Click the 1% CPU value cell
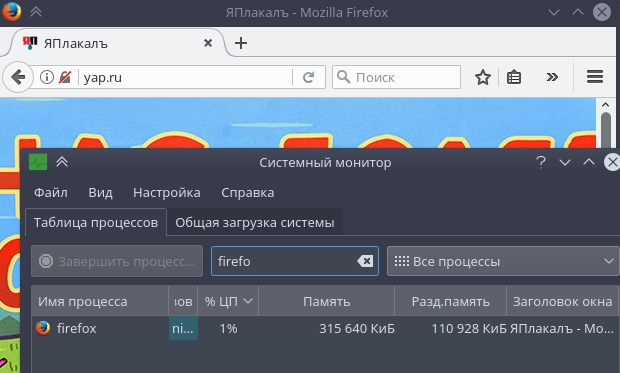This screenshot has width=620, height=373. coord(229,329)
